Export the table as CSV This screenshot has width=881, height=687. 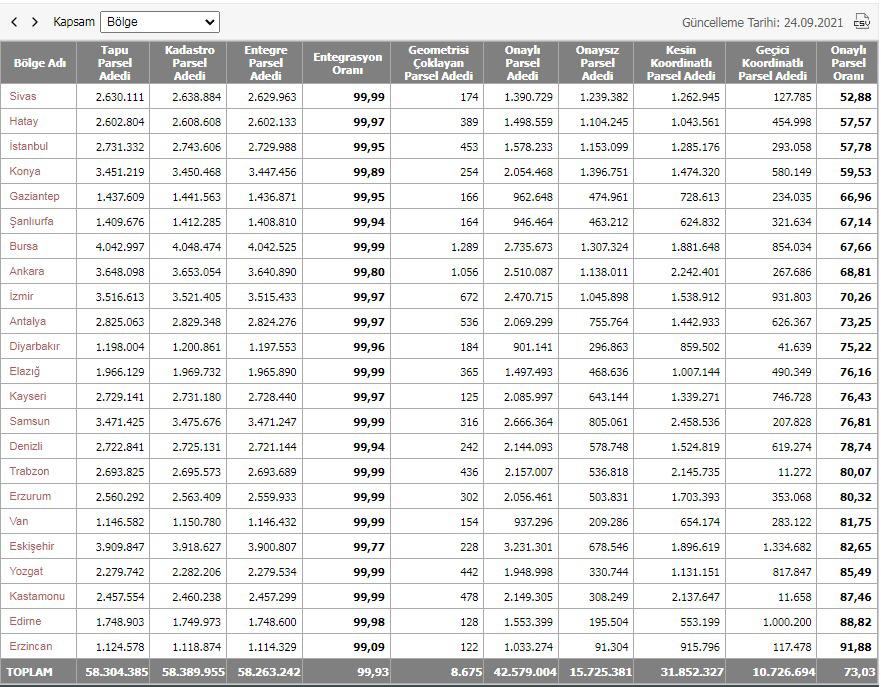[x=861, y=21]
